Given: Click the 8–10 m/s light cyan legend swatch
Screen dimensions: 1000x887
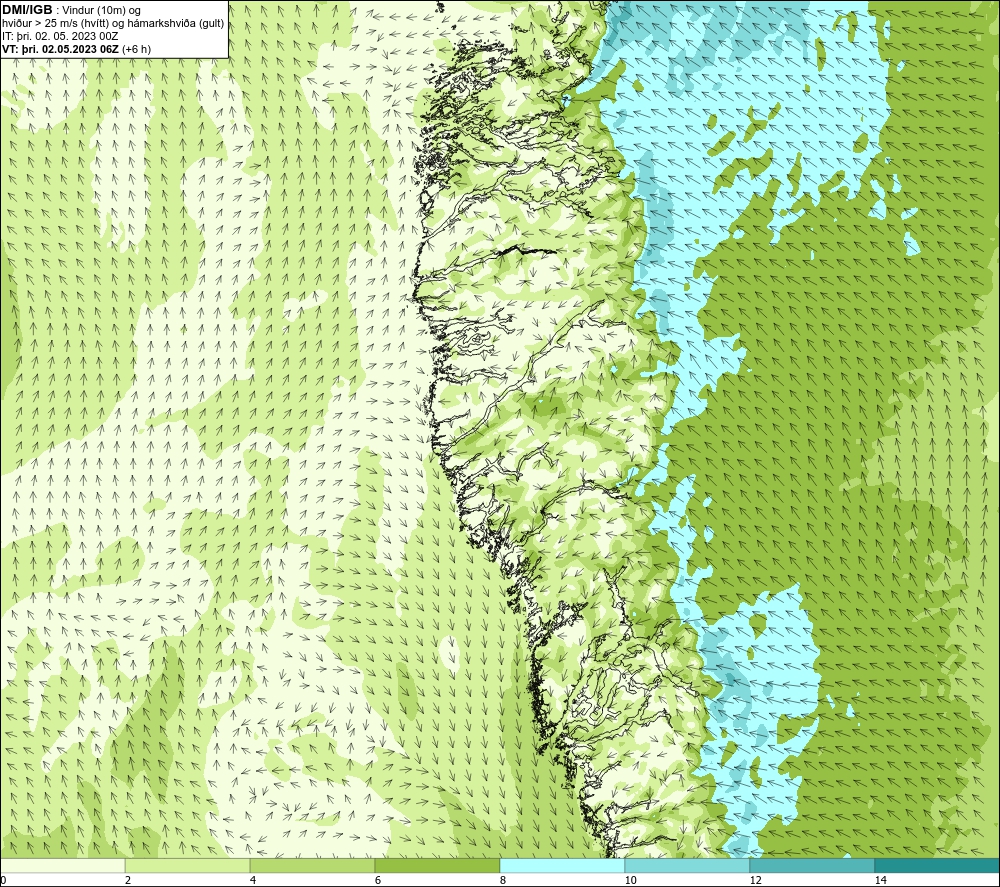Looking at the screenshot, I should pyautogui.click(x=562, y=865).
